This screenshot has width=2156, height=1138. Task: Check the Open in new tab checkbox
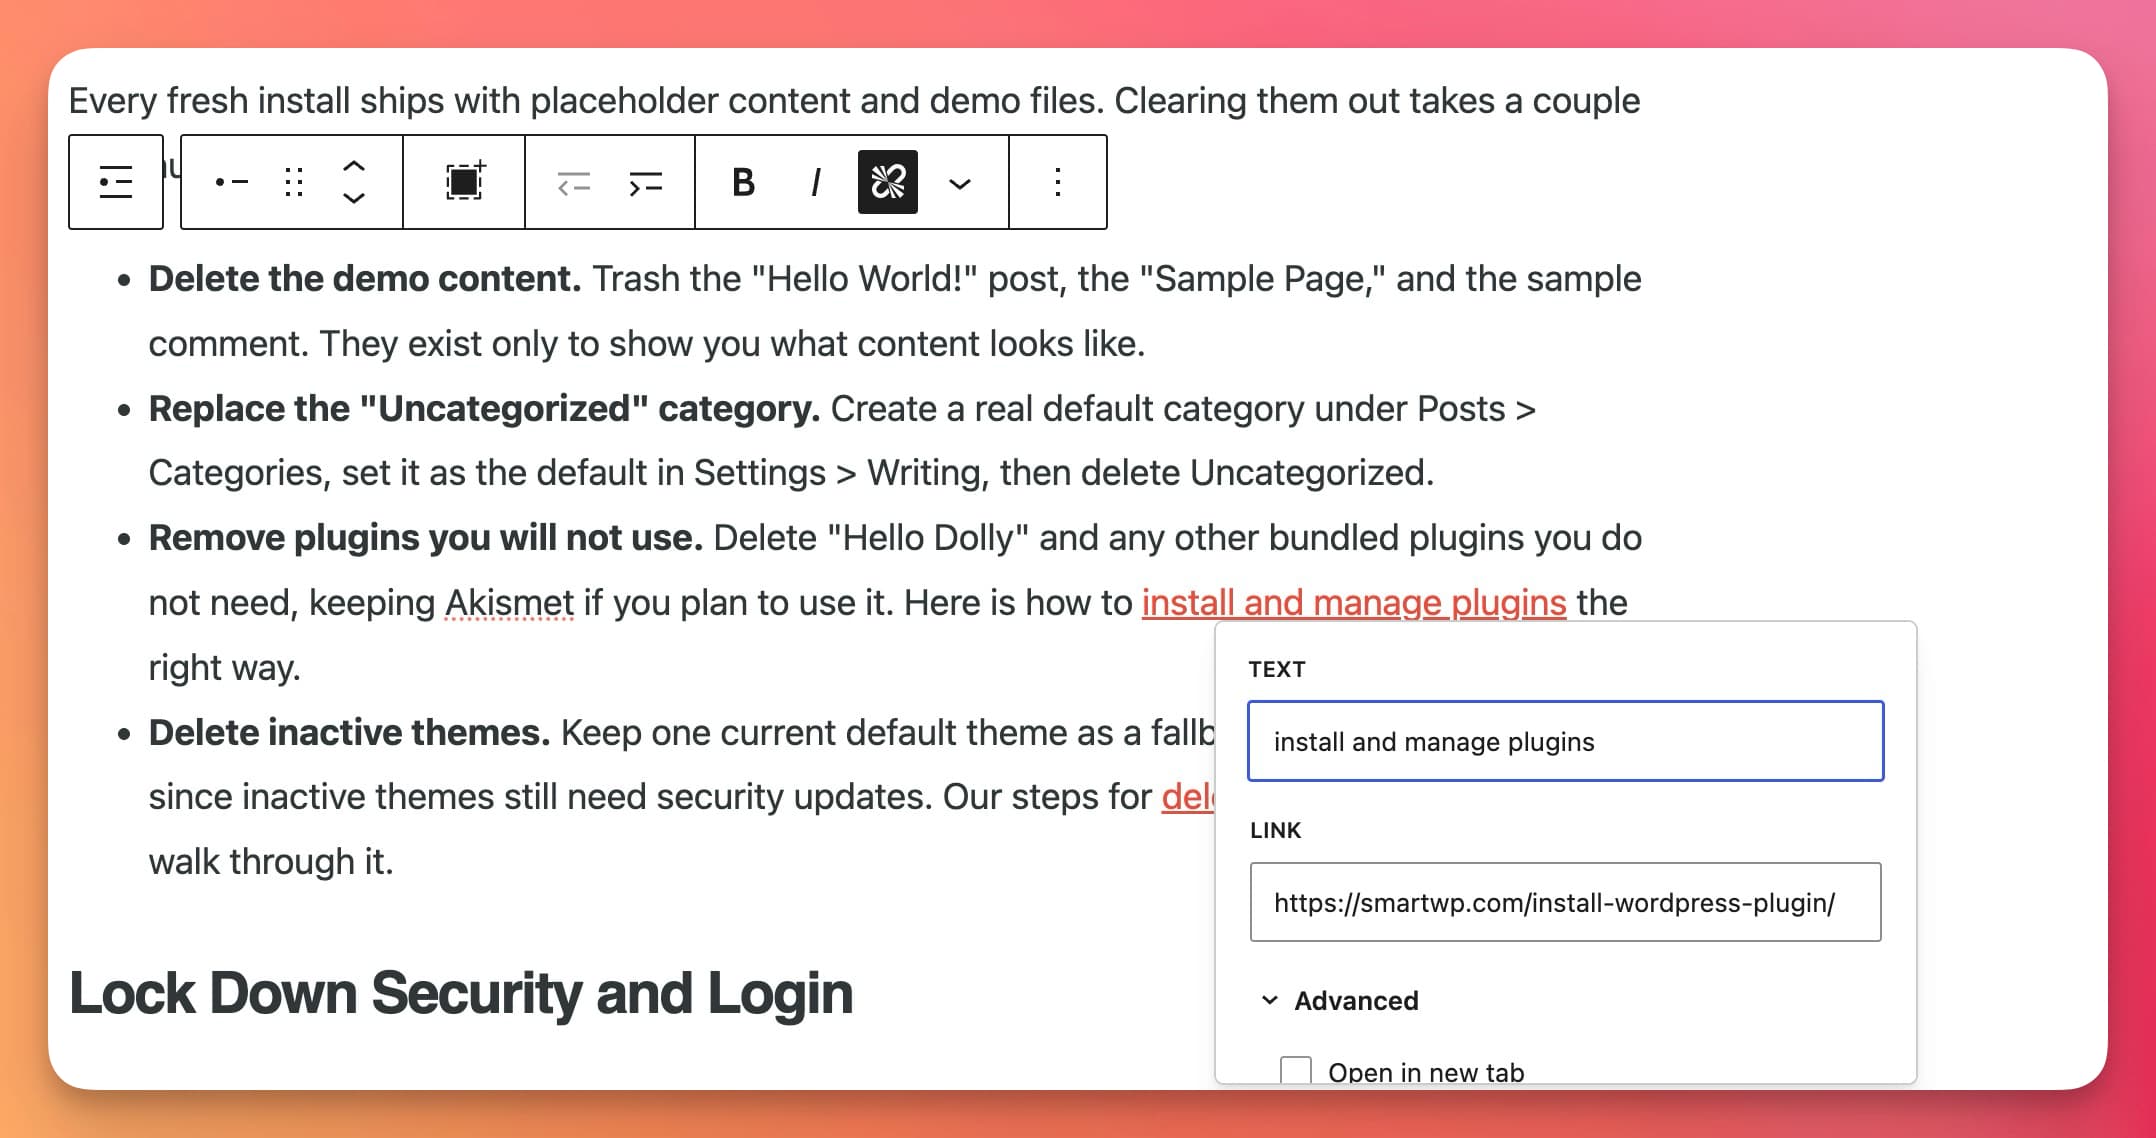tap(1296, 1070)
